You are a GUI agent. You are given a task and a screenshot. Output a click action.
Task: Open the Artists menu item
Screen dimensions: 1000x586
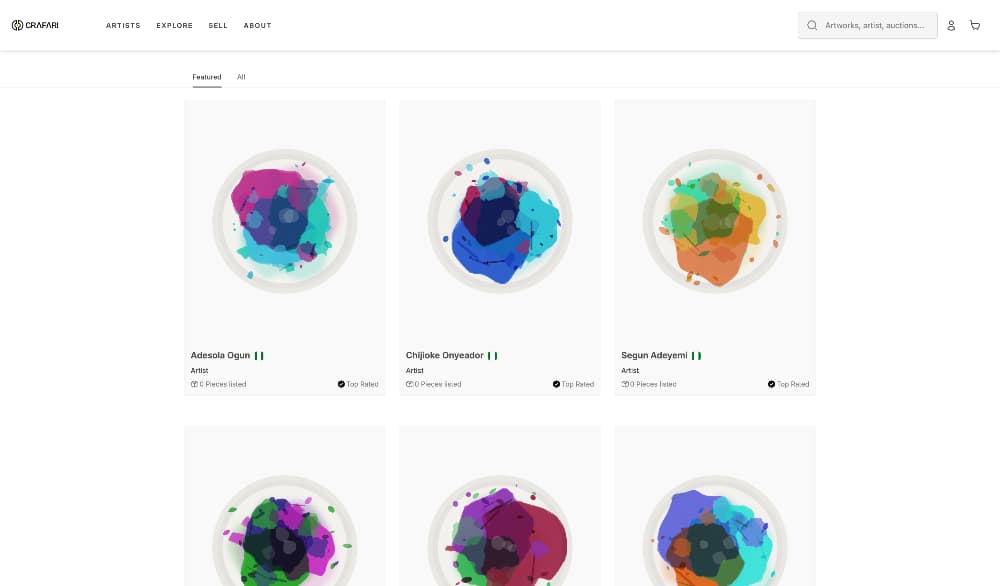pos(123,26)
